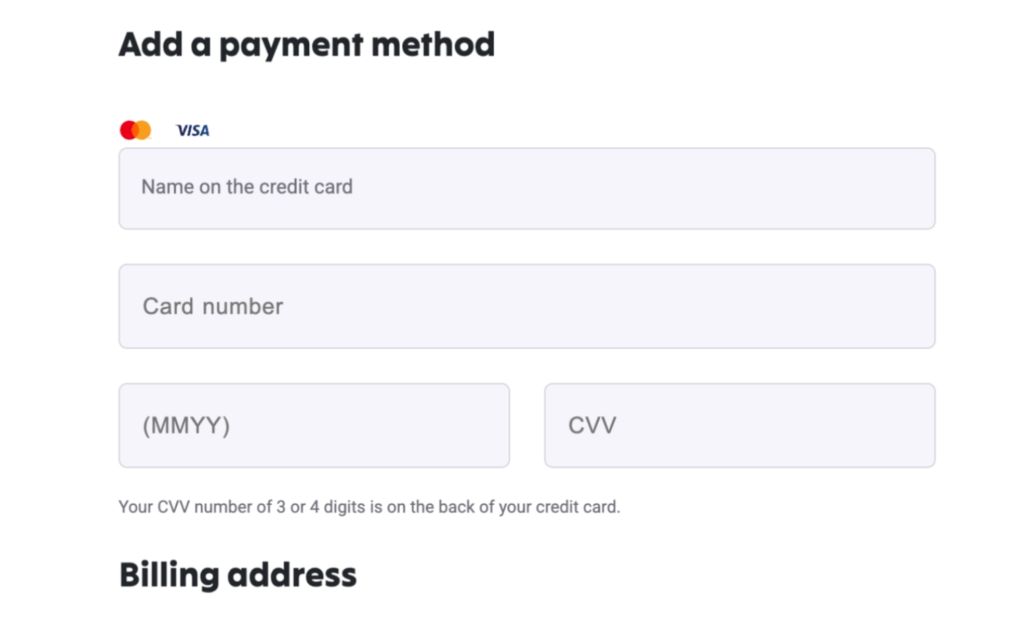Click the "(MMYY)" placeholder text
Screen dimensions: 1024x621
click(x=186, y=426)
